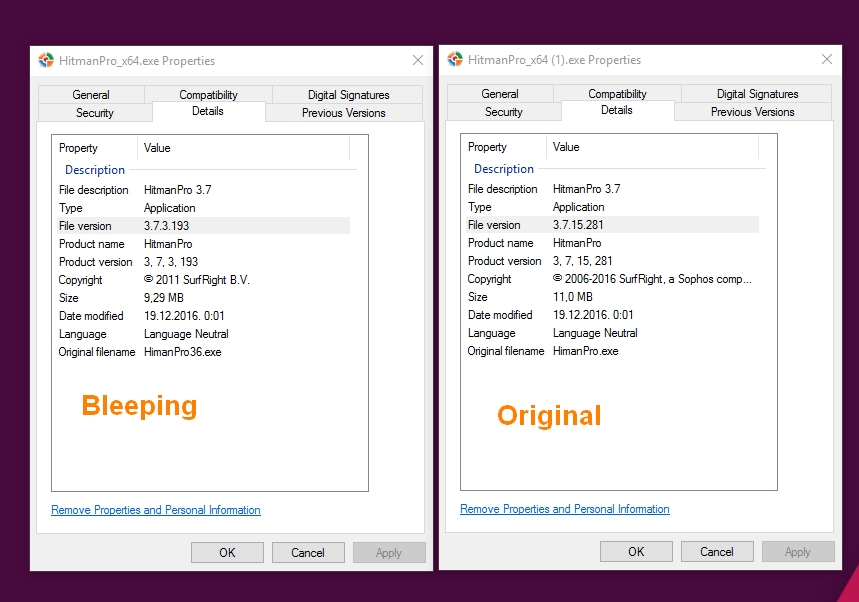Screen dimensions: 859x602
Task: Select Type row in HitmanPro_x64 (1).exe window
Action: (x=612, y=207)
